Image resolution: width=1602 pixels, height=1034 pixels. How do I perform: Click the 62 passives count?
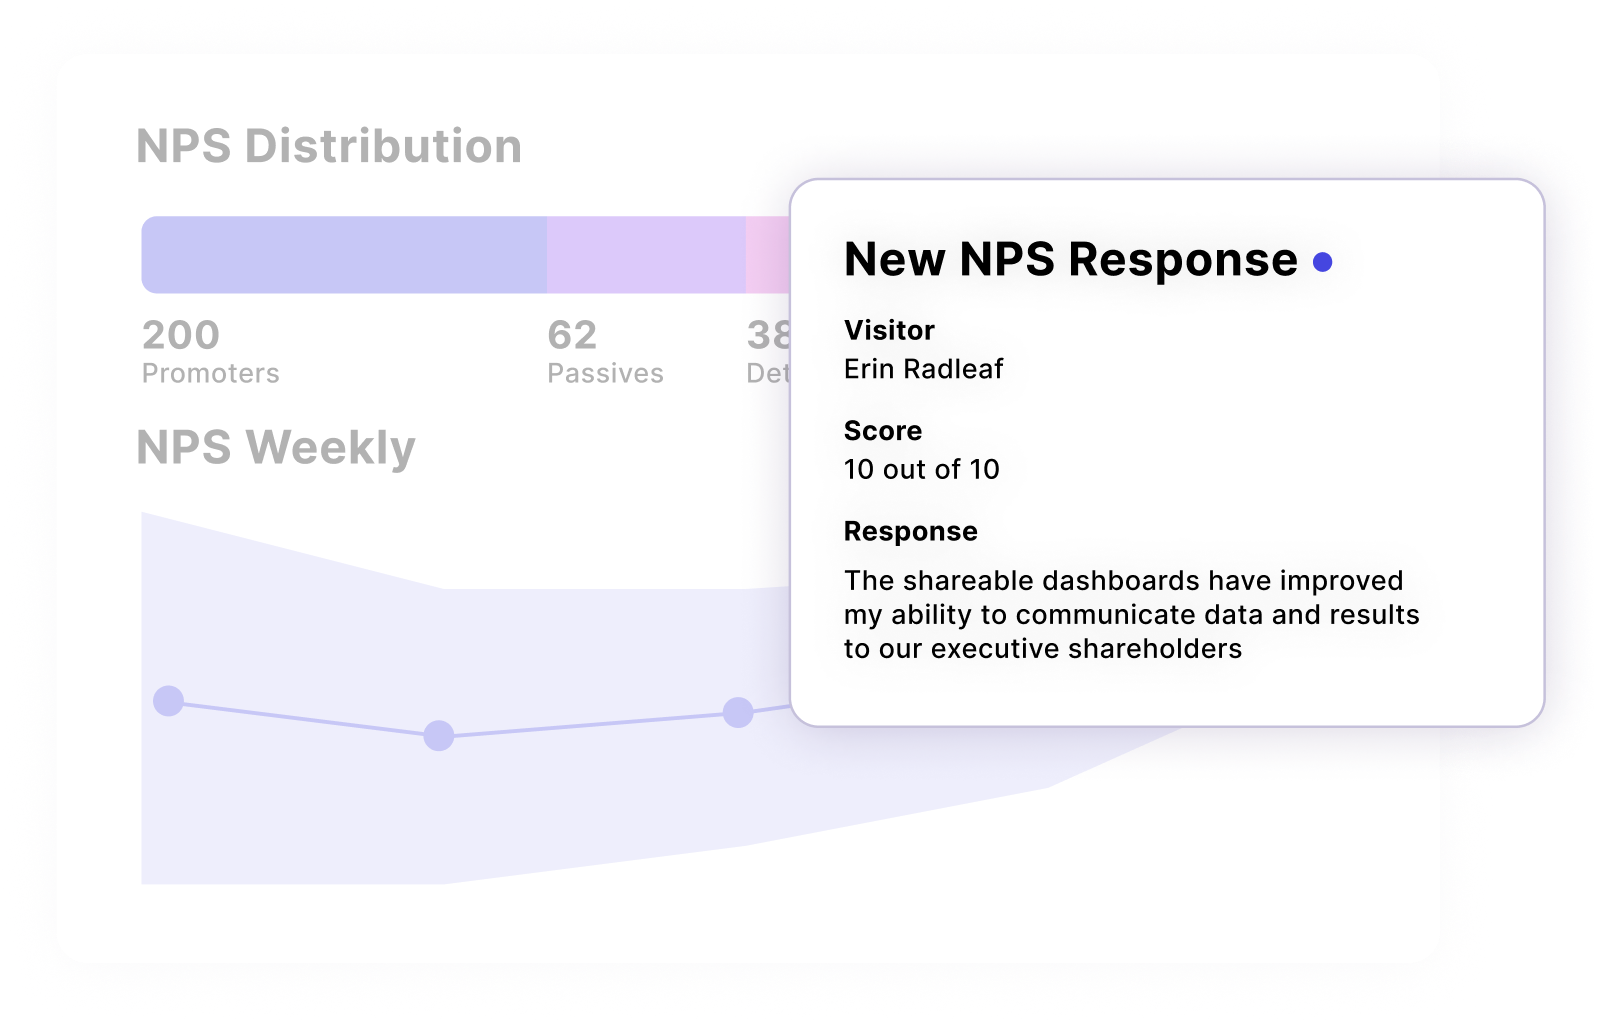[x=572, y=335]
